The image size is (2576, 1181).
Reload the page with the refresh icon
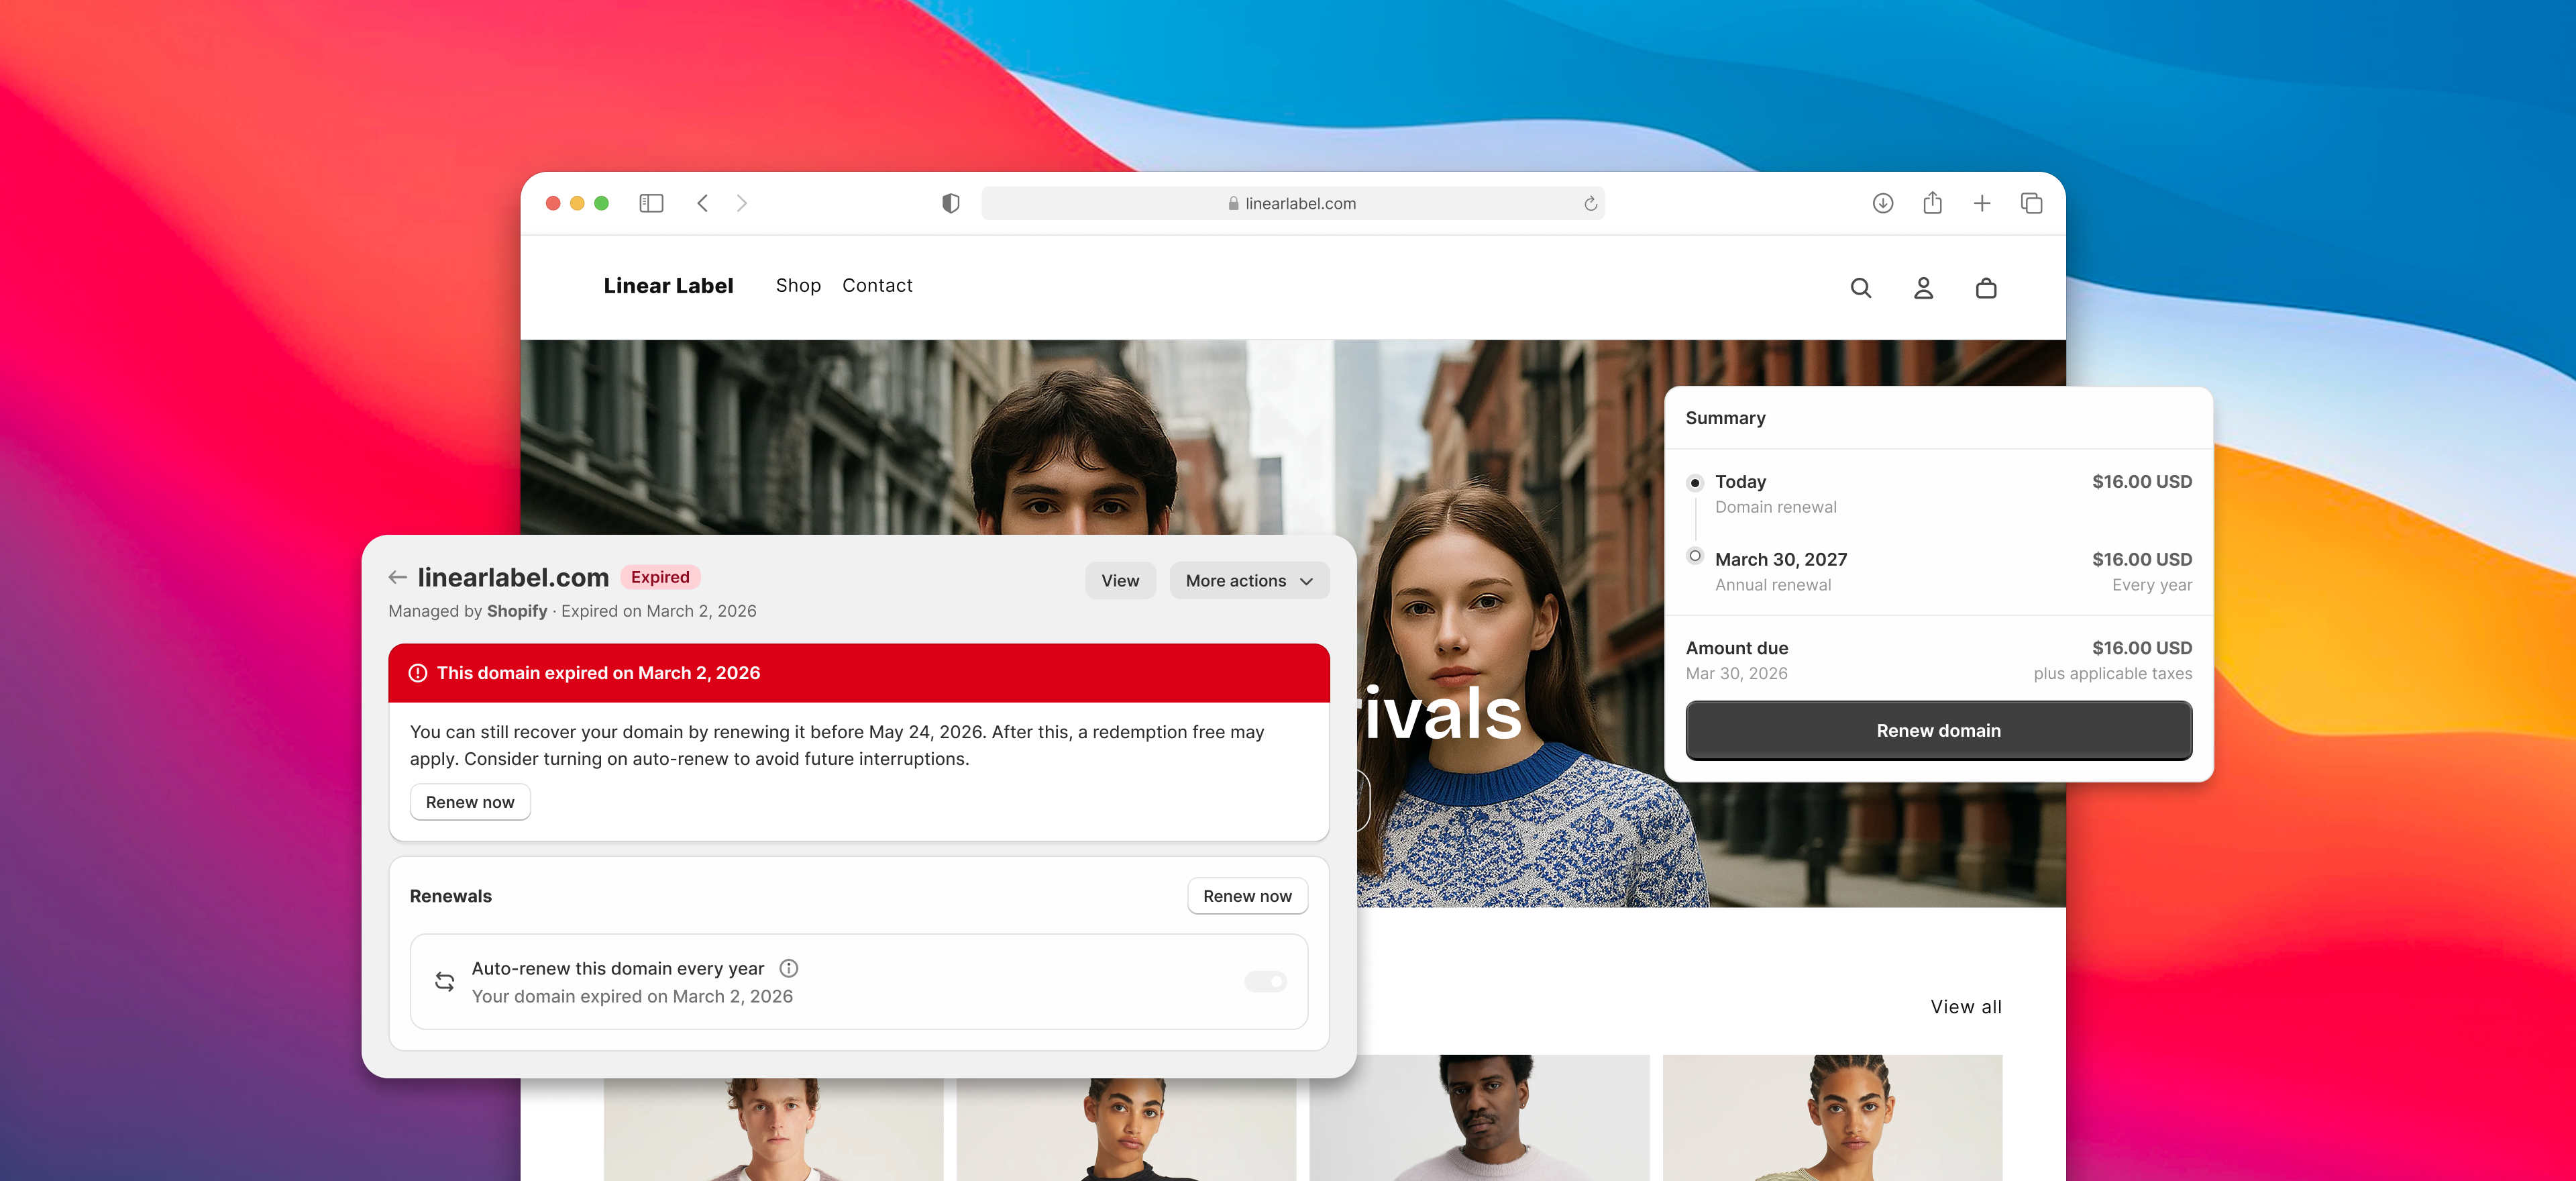[1590, 203]
